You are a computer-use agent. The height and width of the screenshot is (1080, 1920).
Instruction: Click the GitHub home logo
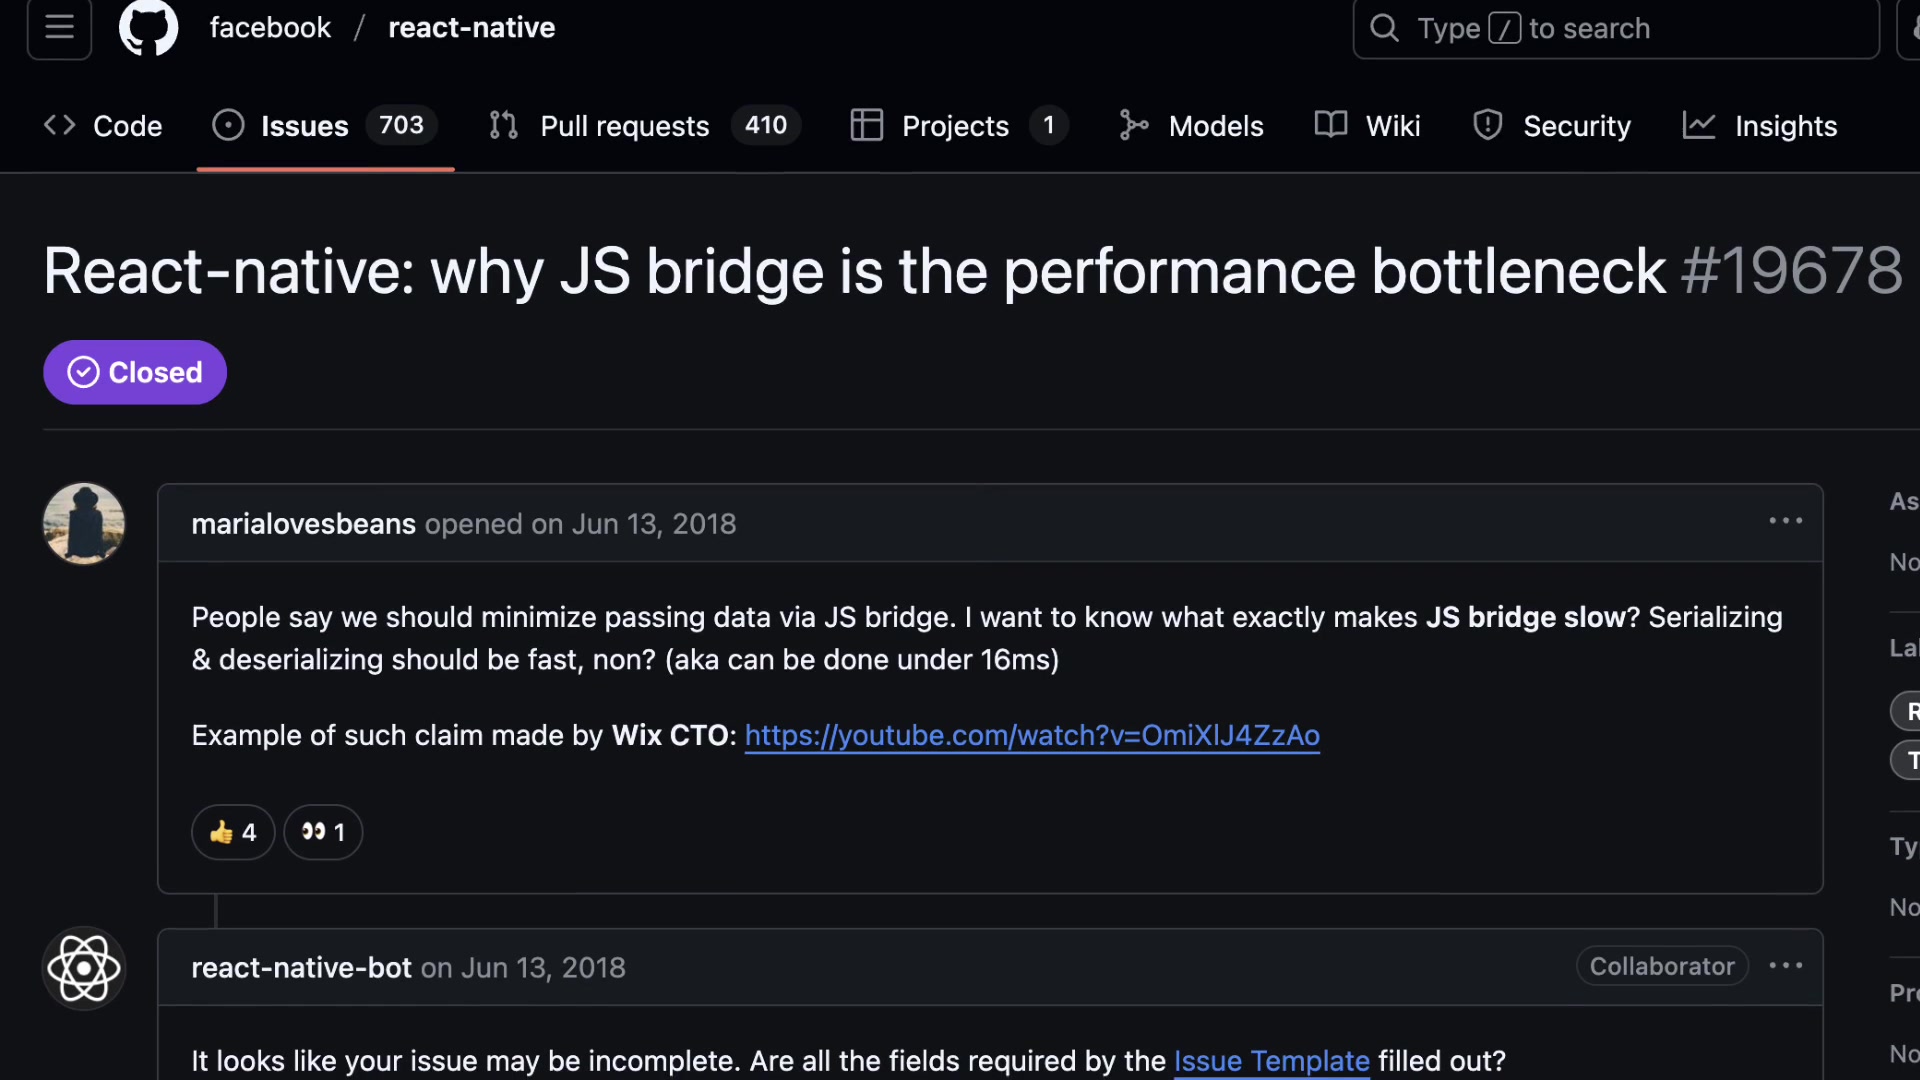tap(148, 28)
